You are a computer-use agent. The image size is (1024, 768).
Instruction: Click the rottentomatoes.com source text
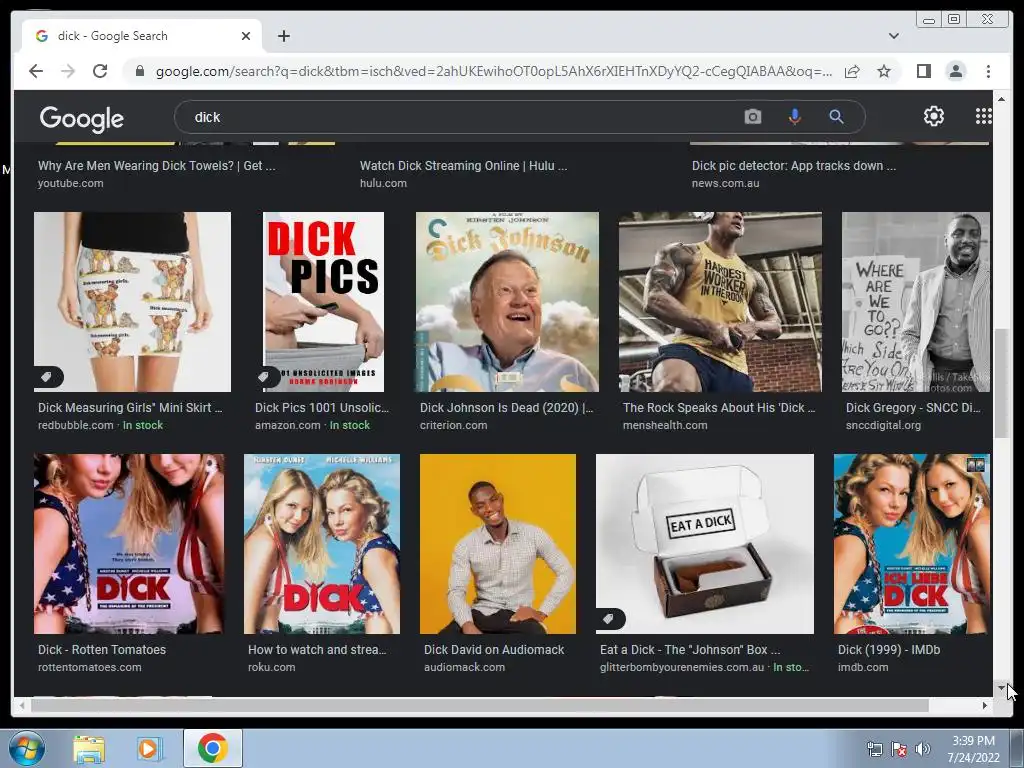[x=89, y=667]
